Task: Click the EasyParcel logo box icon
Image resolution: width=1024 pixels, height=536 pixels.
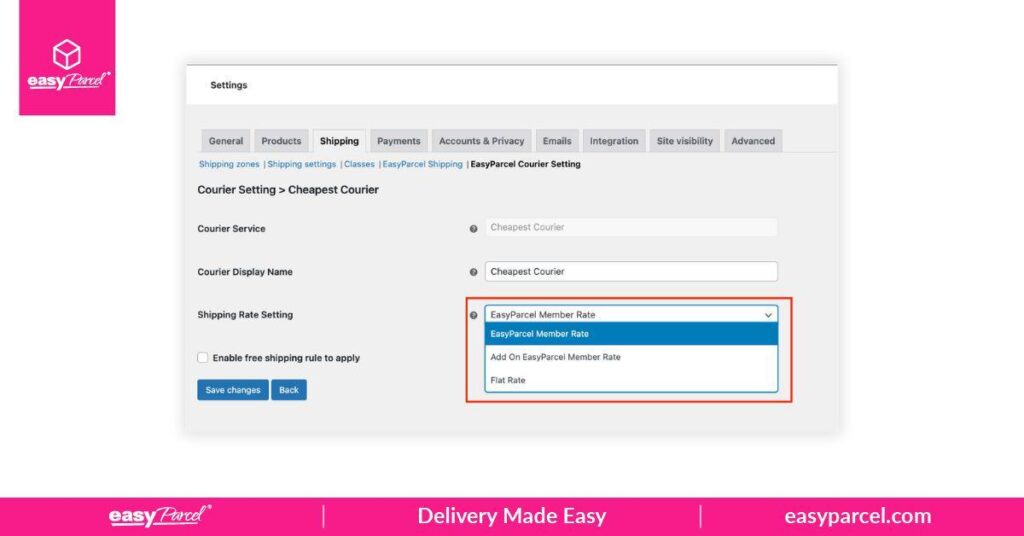Action: 67,54
